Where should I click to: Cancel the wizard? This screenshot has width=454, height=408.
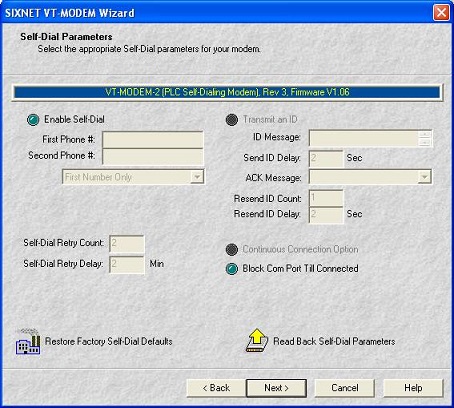pyautogui.click(x=345, y=388)
